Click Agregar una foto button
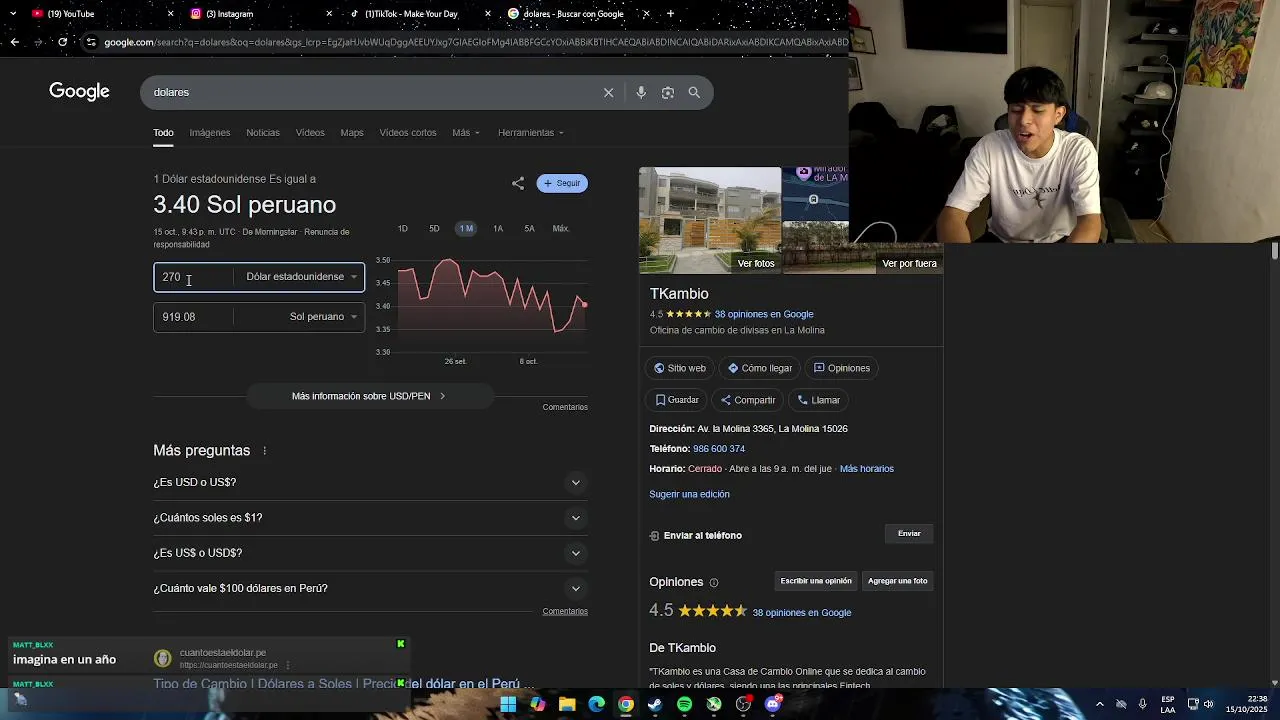 897,581
